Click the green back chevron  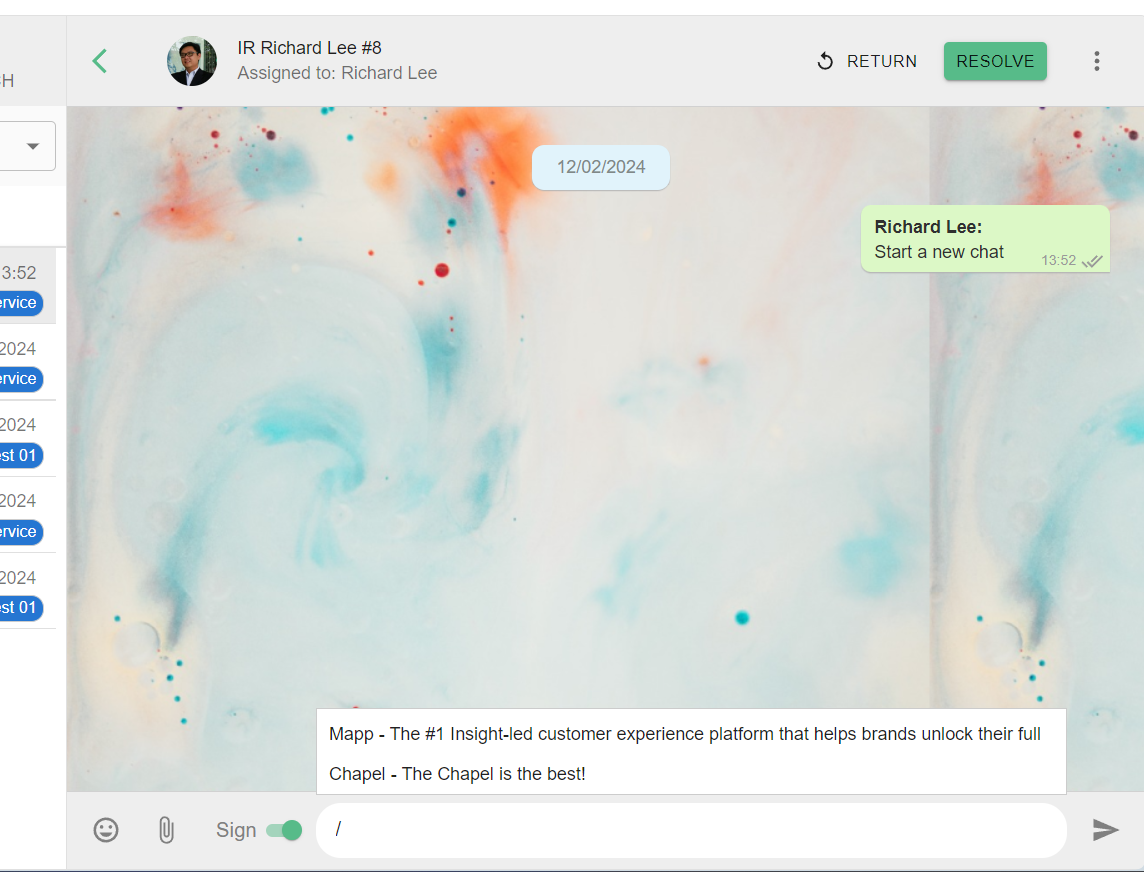pyautogui.click(x=99, y=60)
